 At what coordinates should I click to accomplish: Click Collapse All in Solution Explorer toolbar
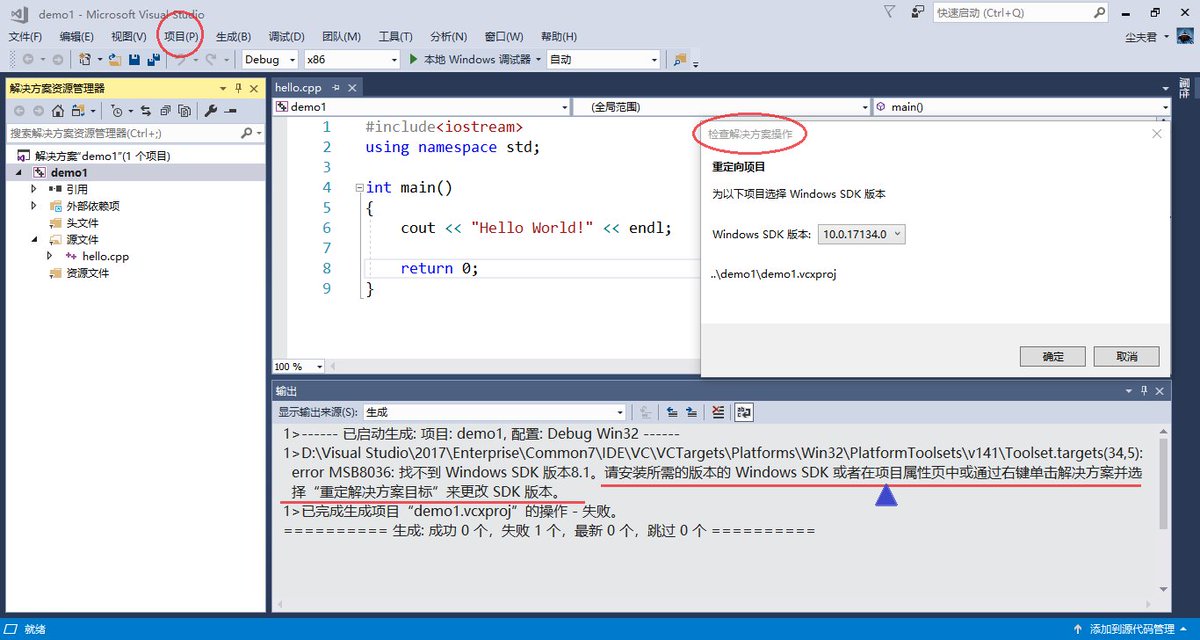point(166,110)
